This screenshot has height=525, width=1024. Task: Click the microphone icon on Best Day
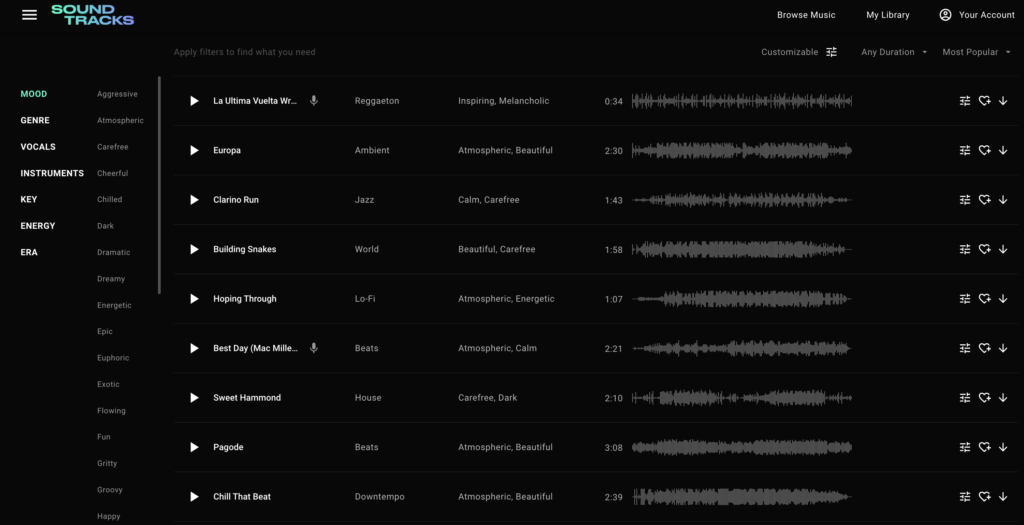[314, 348]
